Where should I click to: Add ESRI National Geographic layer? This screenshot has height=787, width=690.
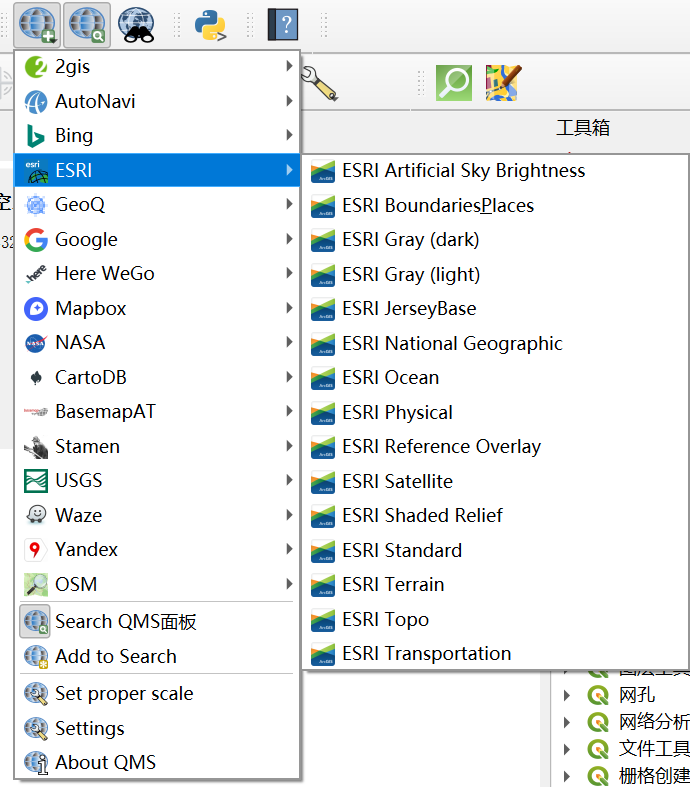[495, 343]
